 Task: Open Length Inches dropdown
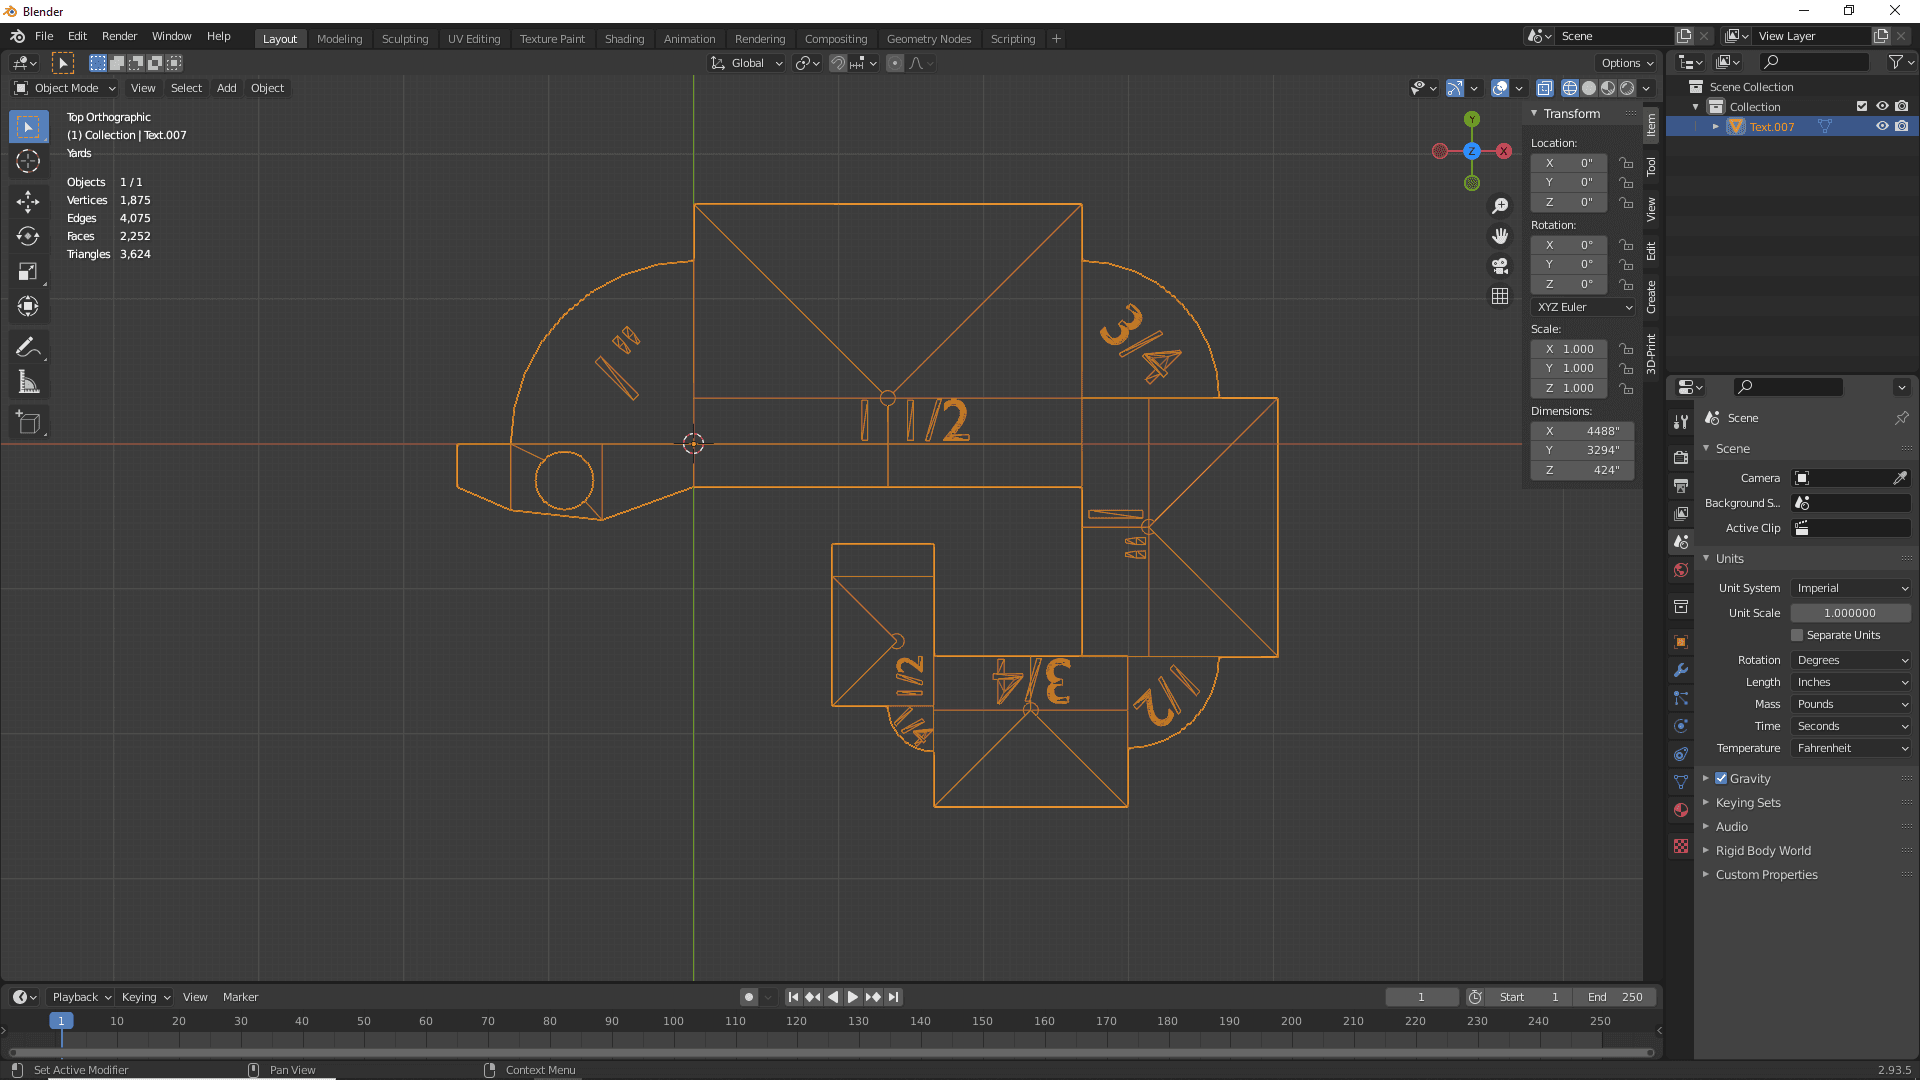pos(1851,682)
